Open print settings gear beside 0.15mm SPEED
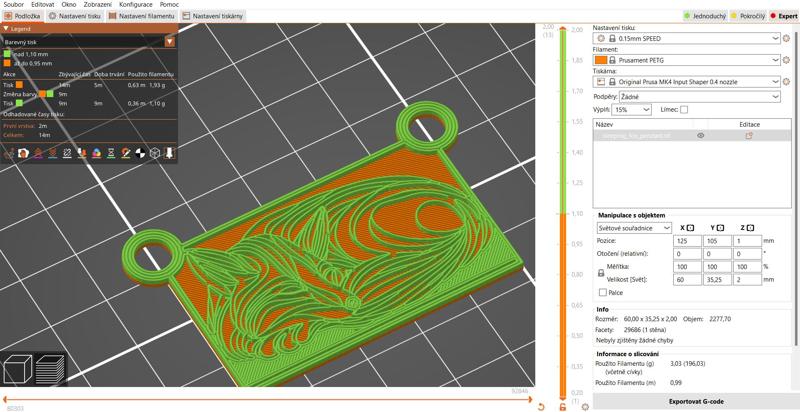This screenshot has height=412, width=800. (x=786, y=38)
